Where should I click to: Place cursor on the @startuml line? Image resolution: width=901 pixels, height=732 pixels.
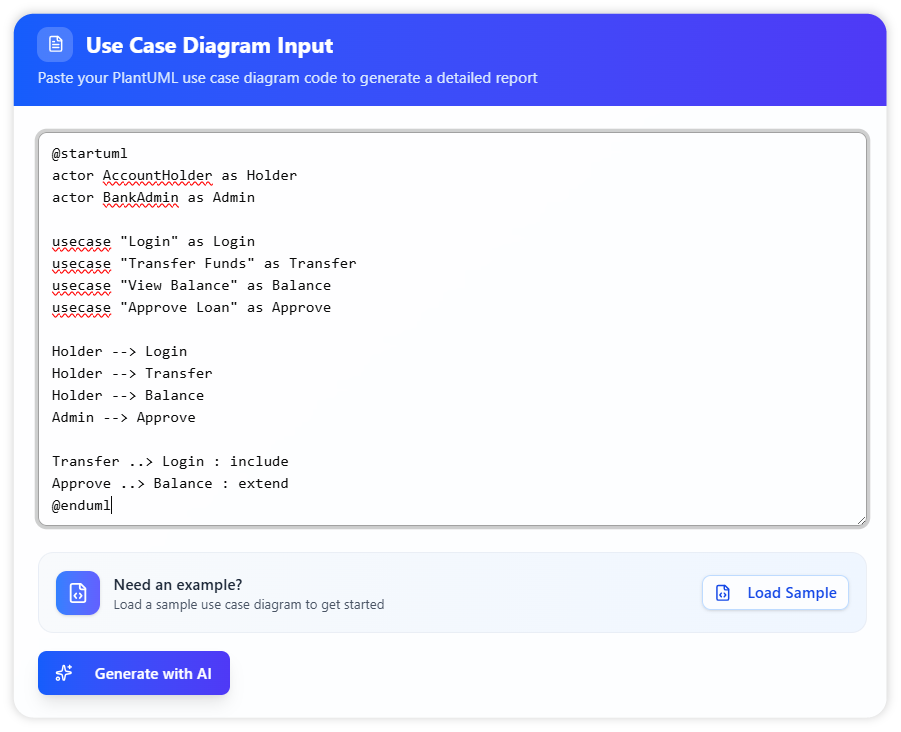click(x=90, y=154)
